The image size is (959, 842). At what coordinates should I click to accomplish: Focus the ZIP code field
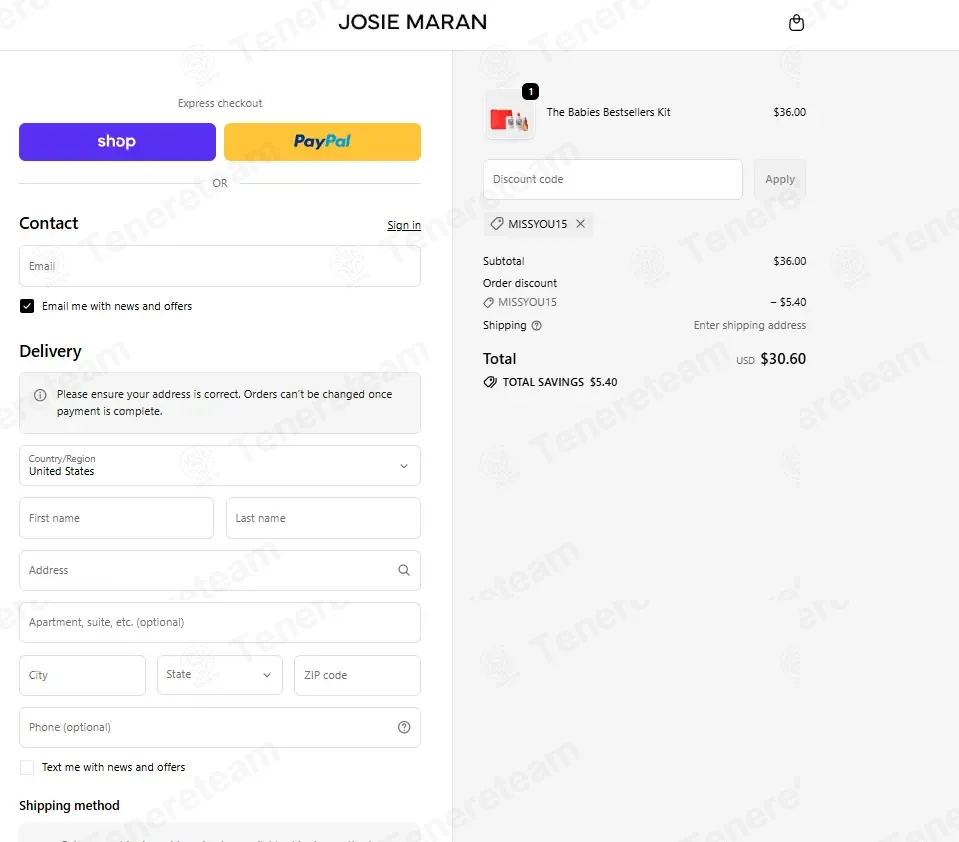[357, 675]
